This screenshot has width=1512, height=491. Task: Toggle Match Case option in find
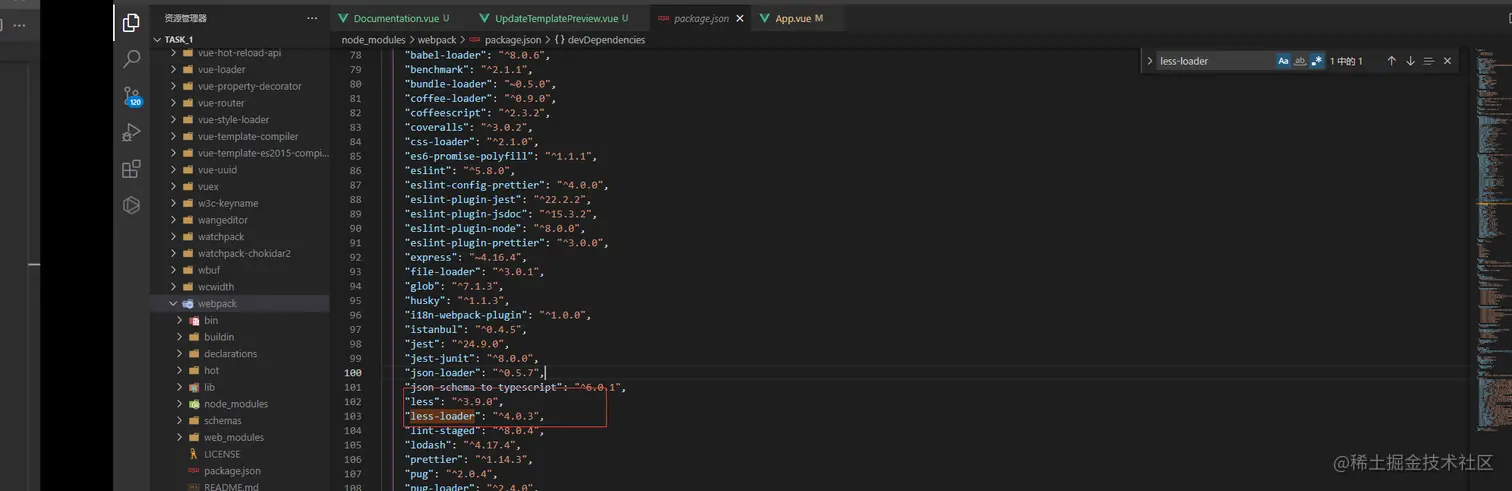pyautogui.click(x=1283, y=61)
